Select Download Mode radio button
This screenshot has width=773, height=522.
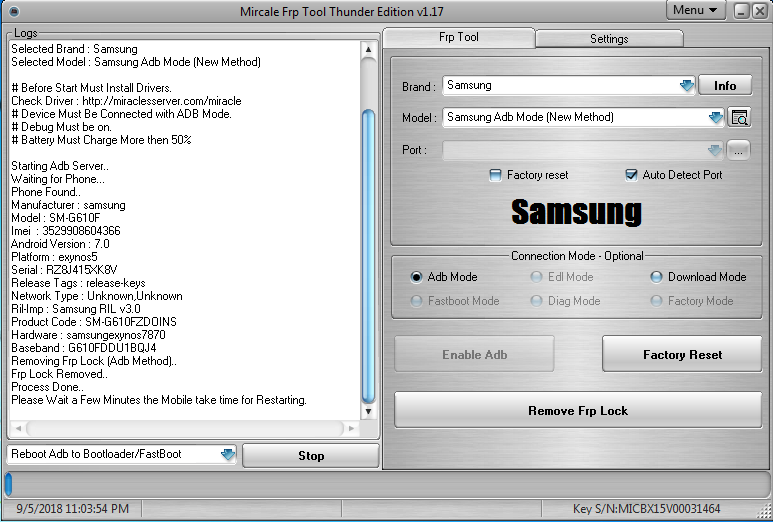click(x=656, y=277)
